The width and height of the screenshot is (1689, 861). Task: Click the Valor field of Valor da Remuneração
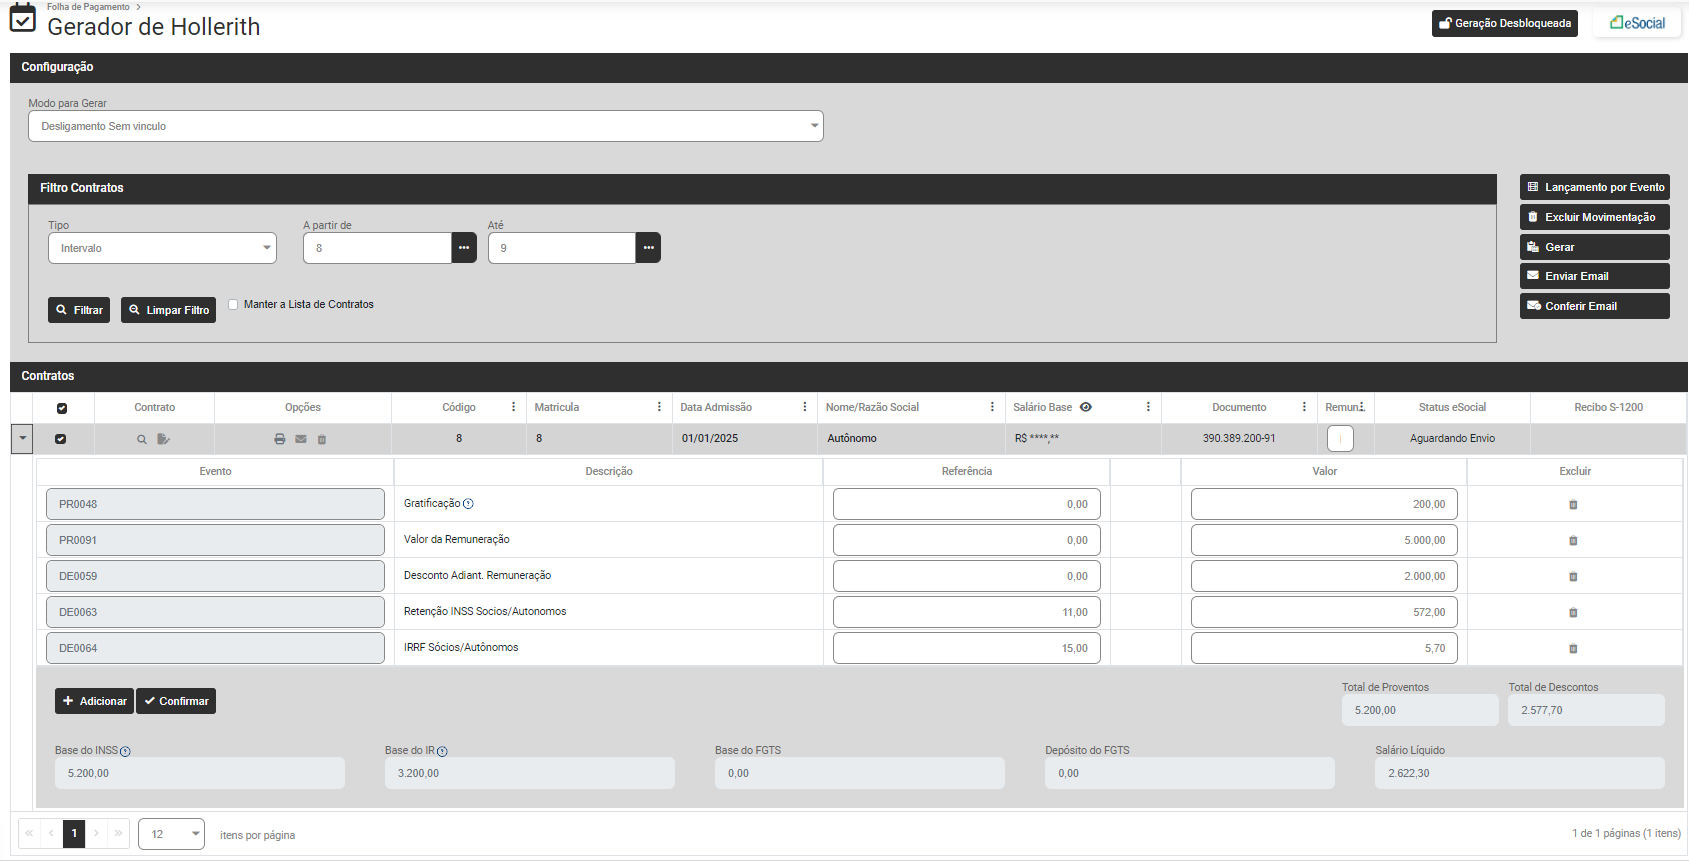pyautogui.click(x=1323, y=540)
